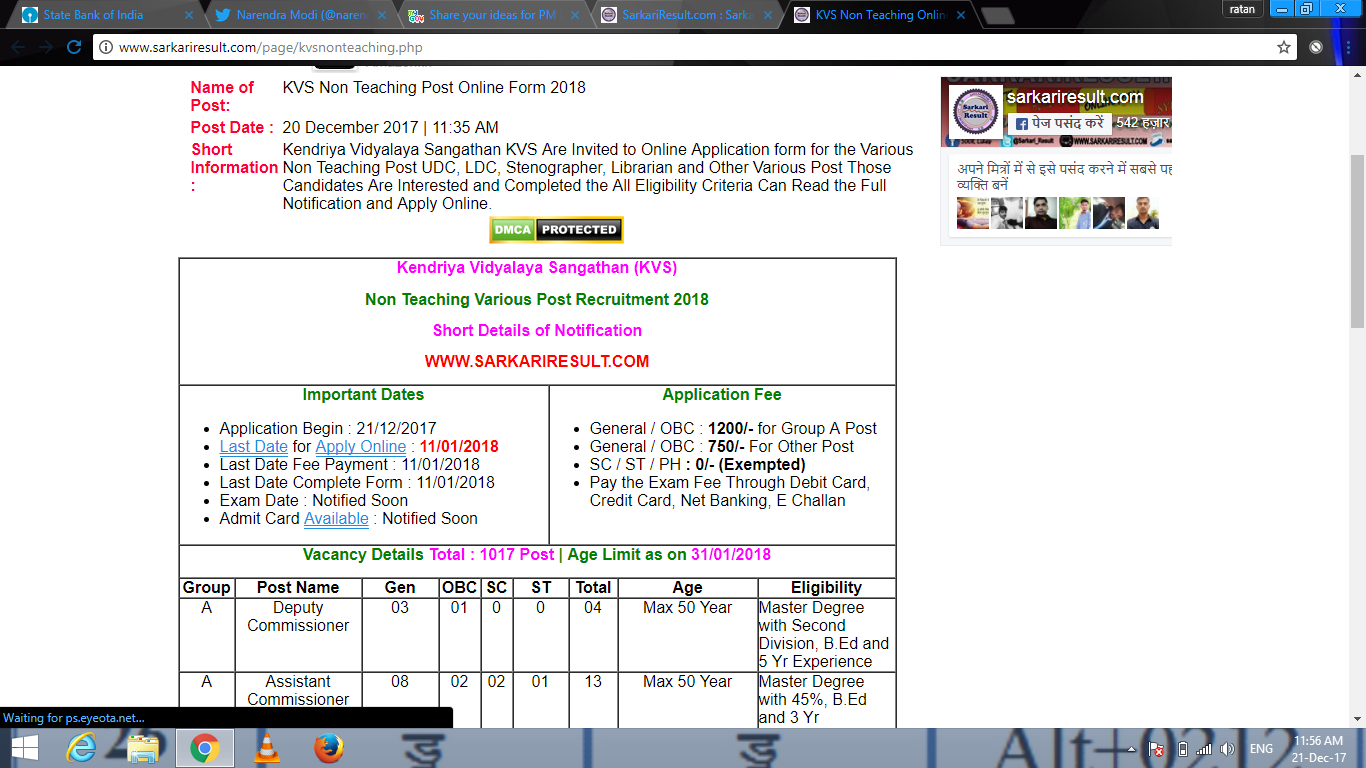Image resolution: width=1366 pixels, height=768 pixels.
Task: Launch VLC media player from taskbar
Action: click(267, 748)
